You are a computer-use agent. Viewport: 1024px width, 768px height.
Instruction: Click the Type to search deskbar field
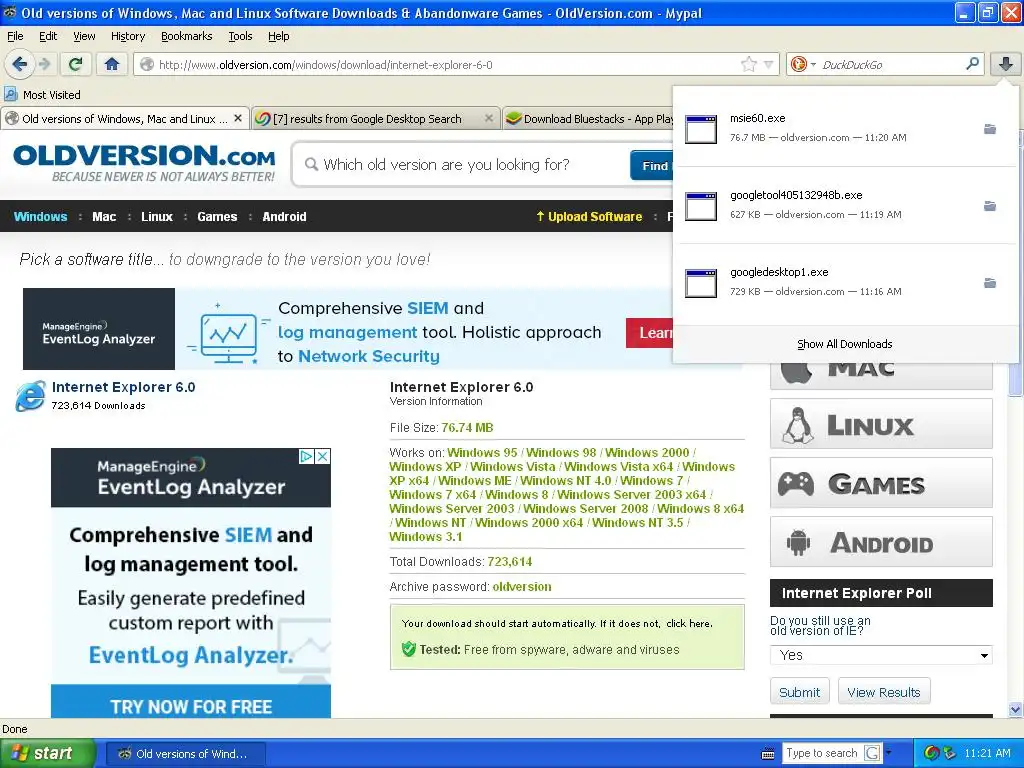pos(822,753)
